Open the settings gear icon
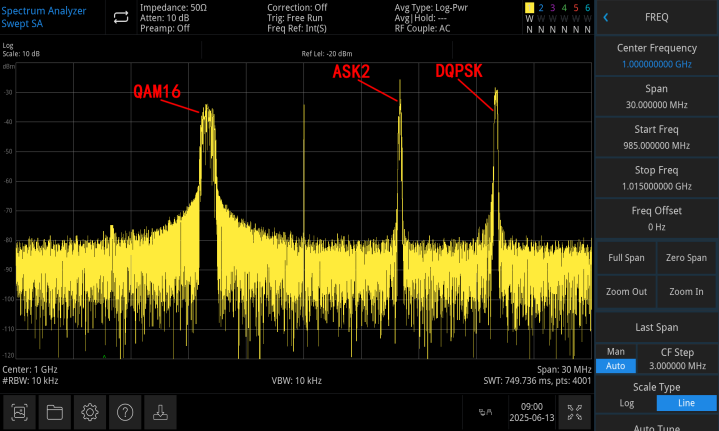719x431 pixels. [90, 412]
